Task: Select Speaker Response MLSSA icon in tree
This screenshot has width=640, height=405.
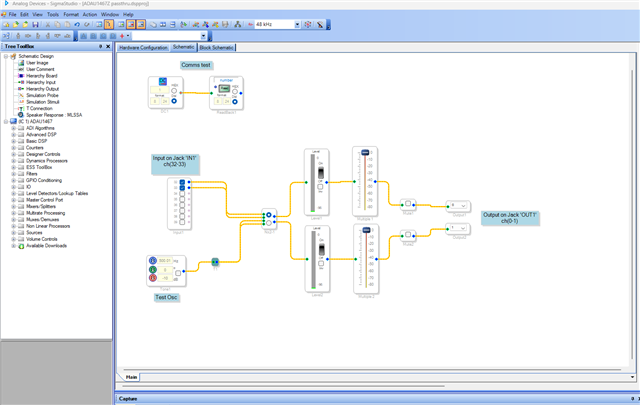Action: 21,115
